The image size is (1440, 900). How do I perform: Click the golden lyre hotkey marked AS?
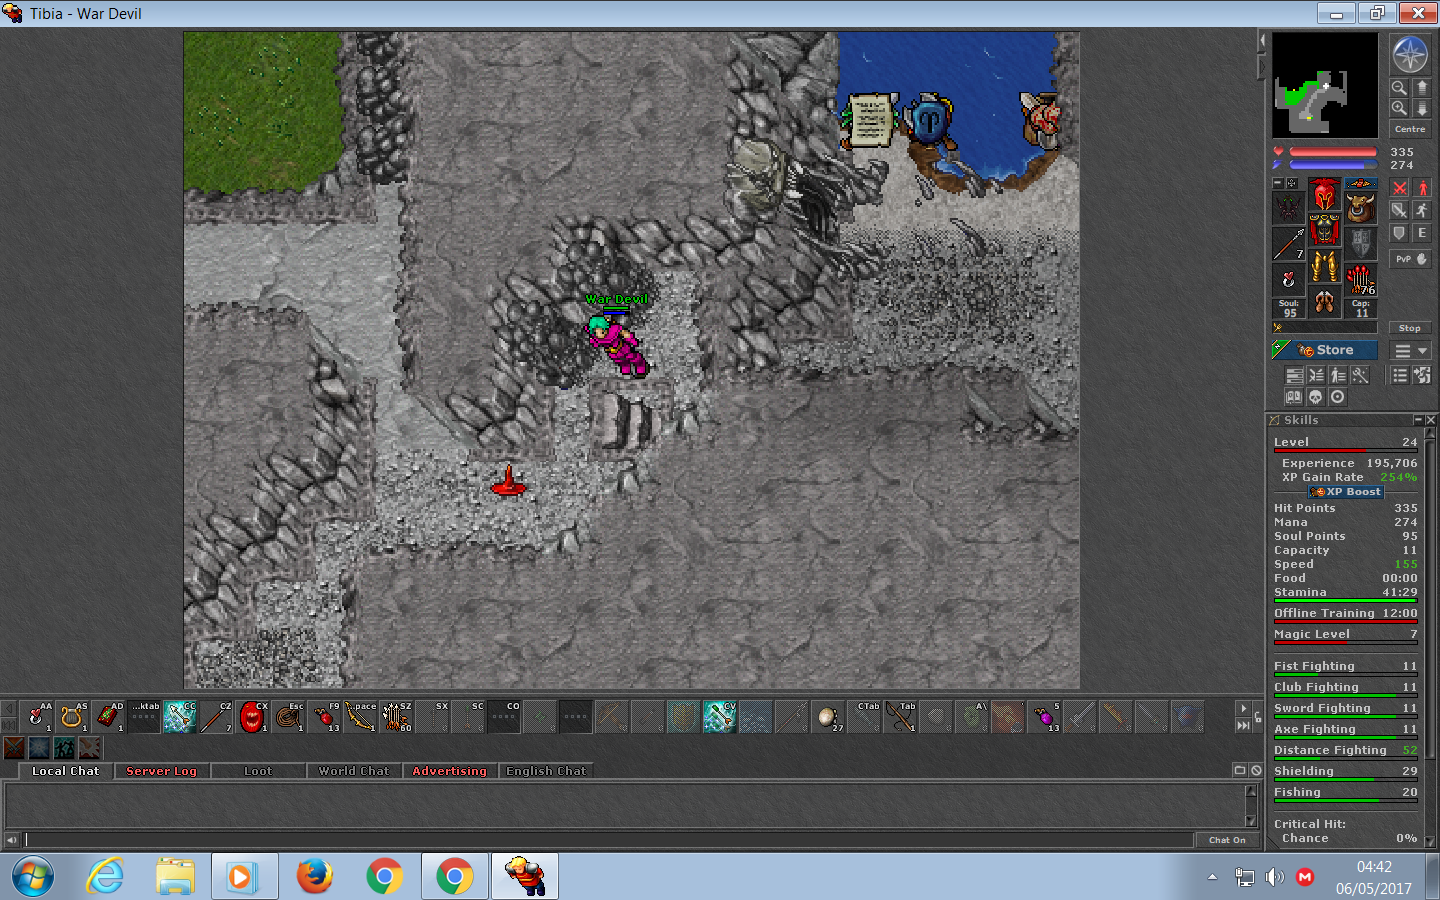pos(72,717)
